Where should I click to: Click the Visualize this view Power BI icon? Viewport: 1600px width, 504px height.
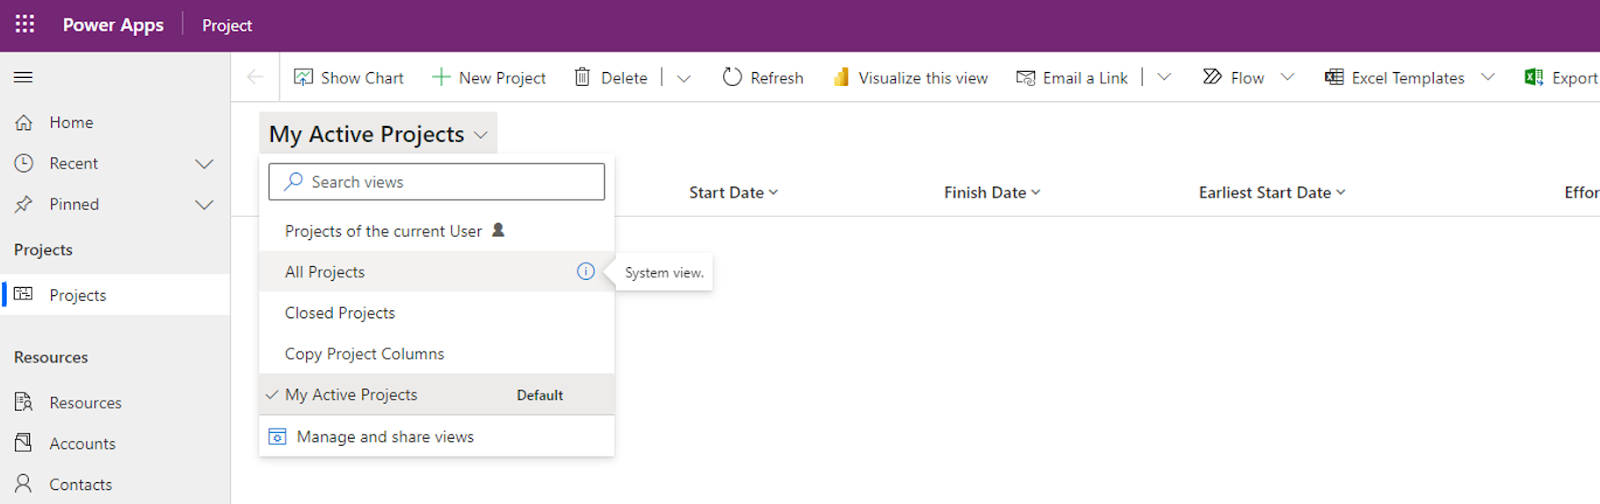click(x=842, y=77)
